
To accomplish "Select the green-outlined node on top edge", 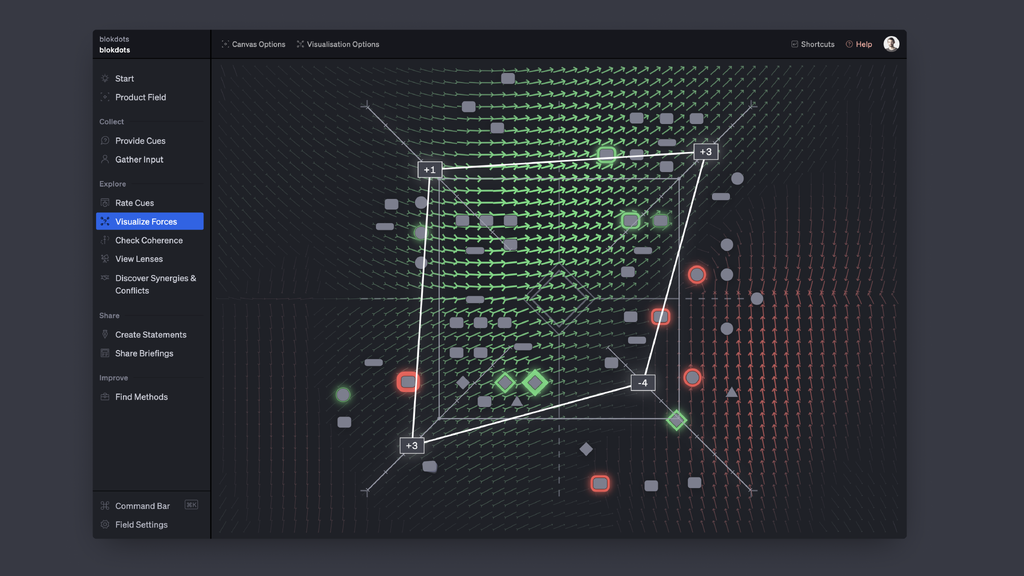I will 607,154.
